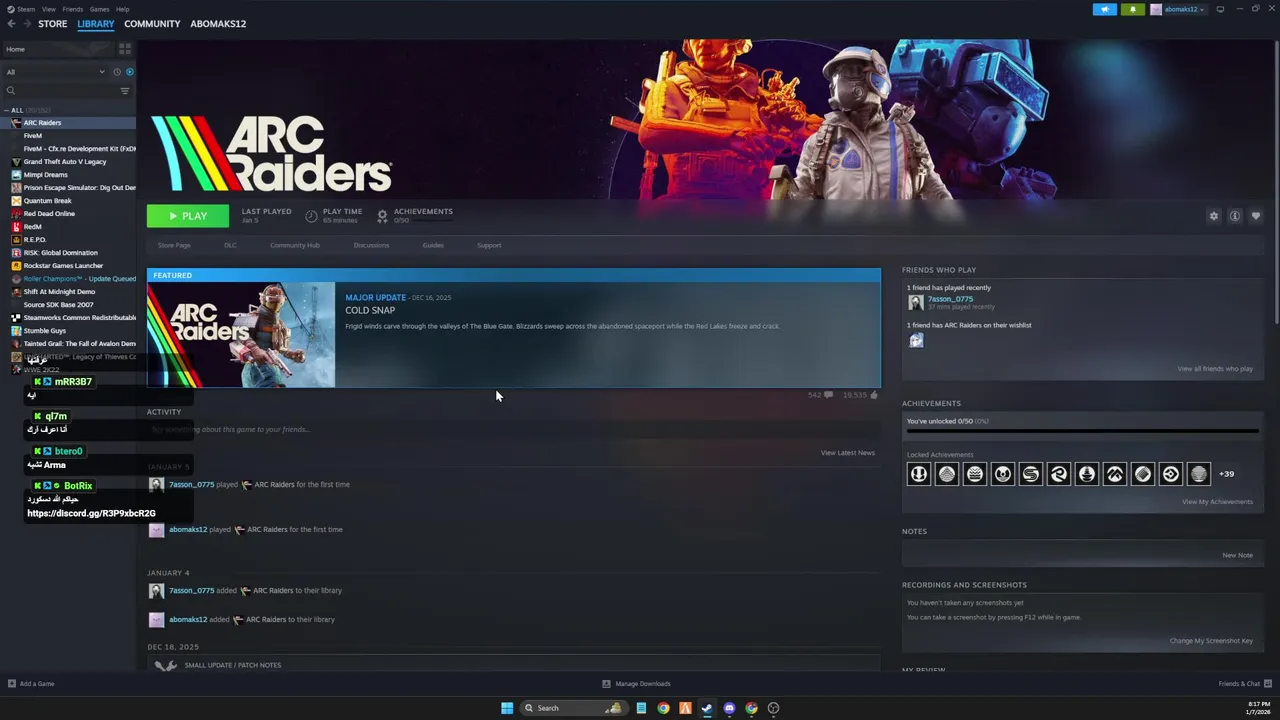Open the Support link
The image size is (1280, 720).
(489, 245)
